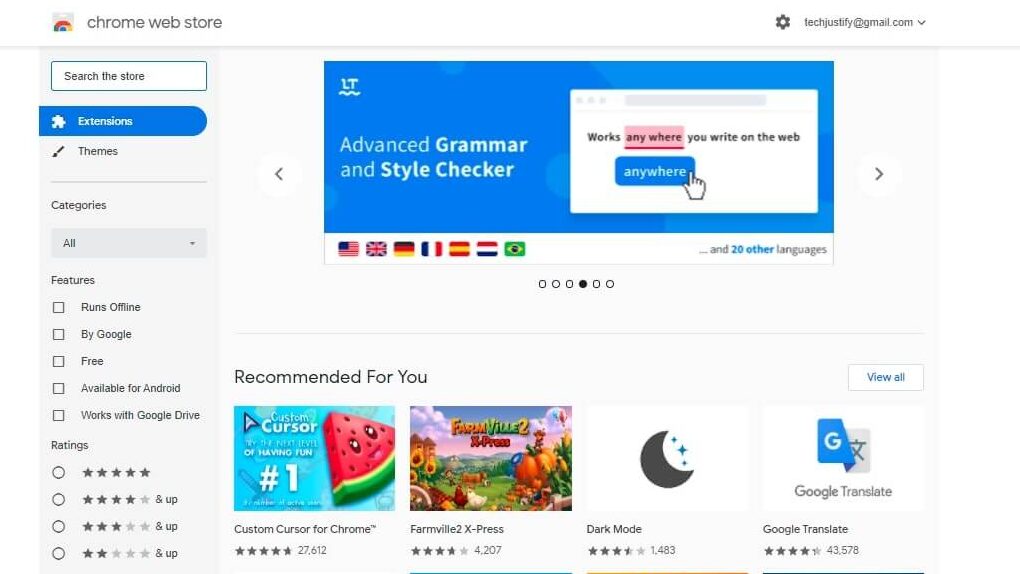Enable the Runs Offline checkbox

pos(59,307)
